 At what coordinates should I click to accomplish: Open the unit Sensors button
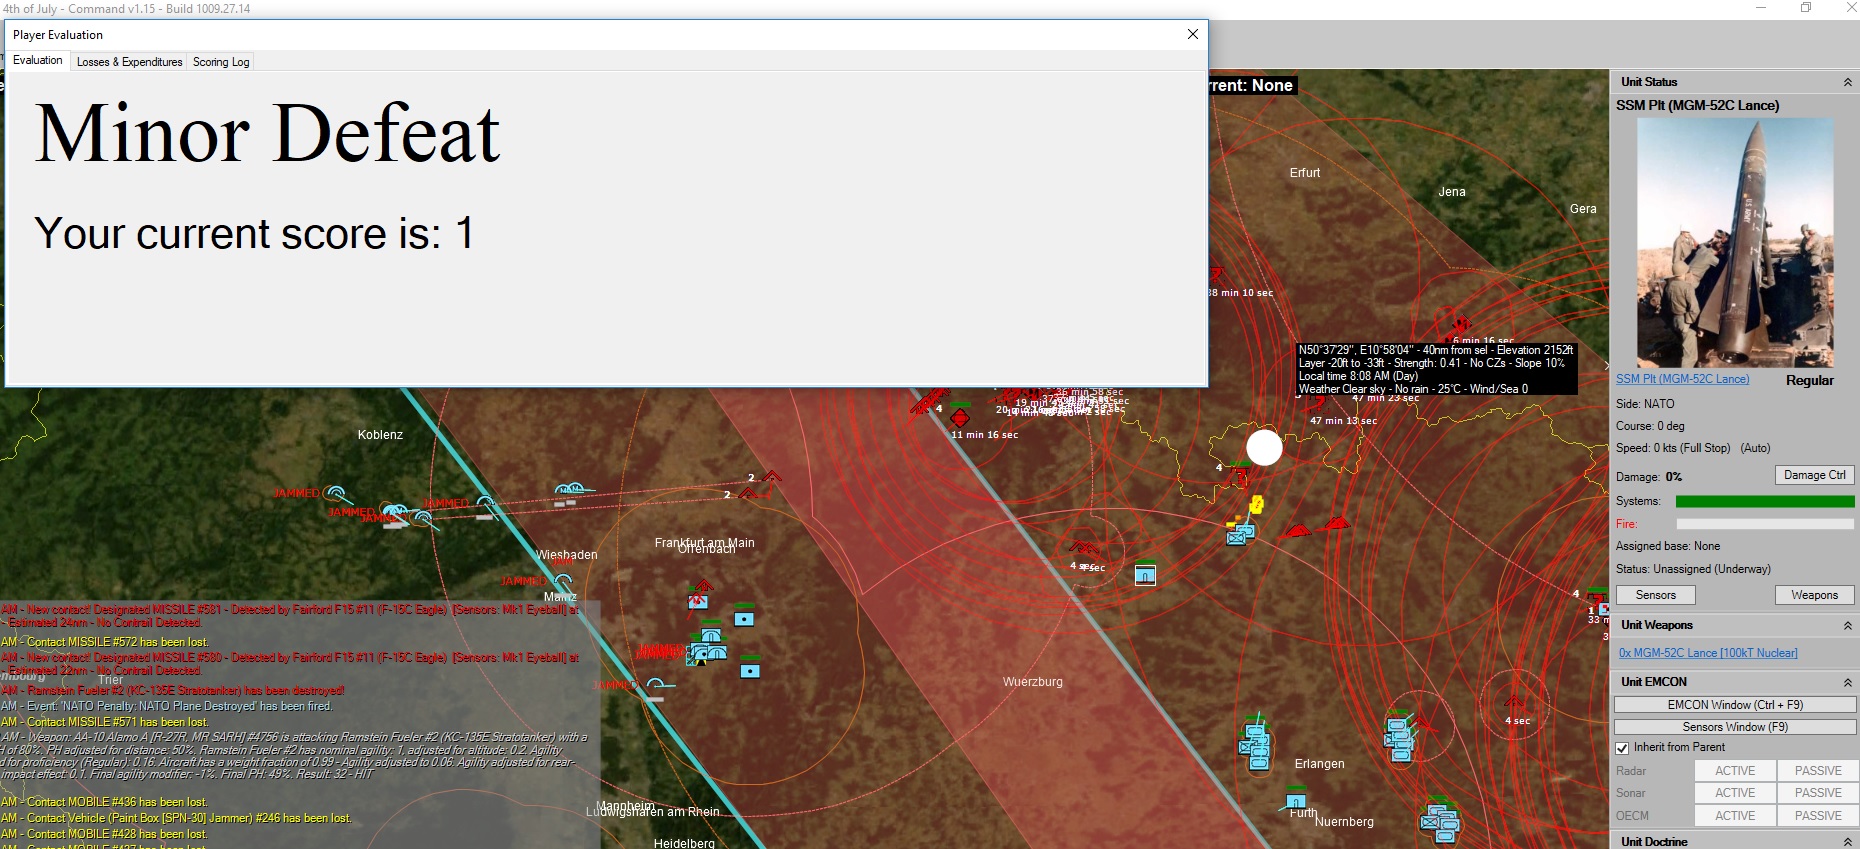[1656, 595]
